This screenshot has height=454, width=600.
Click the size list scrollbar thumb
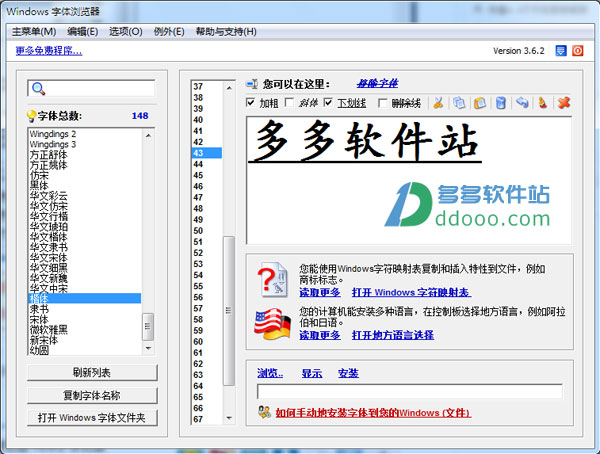click(229, 311)
